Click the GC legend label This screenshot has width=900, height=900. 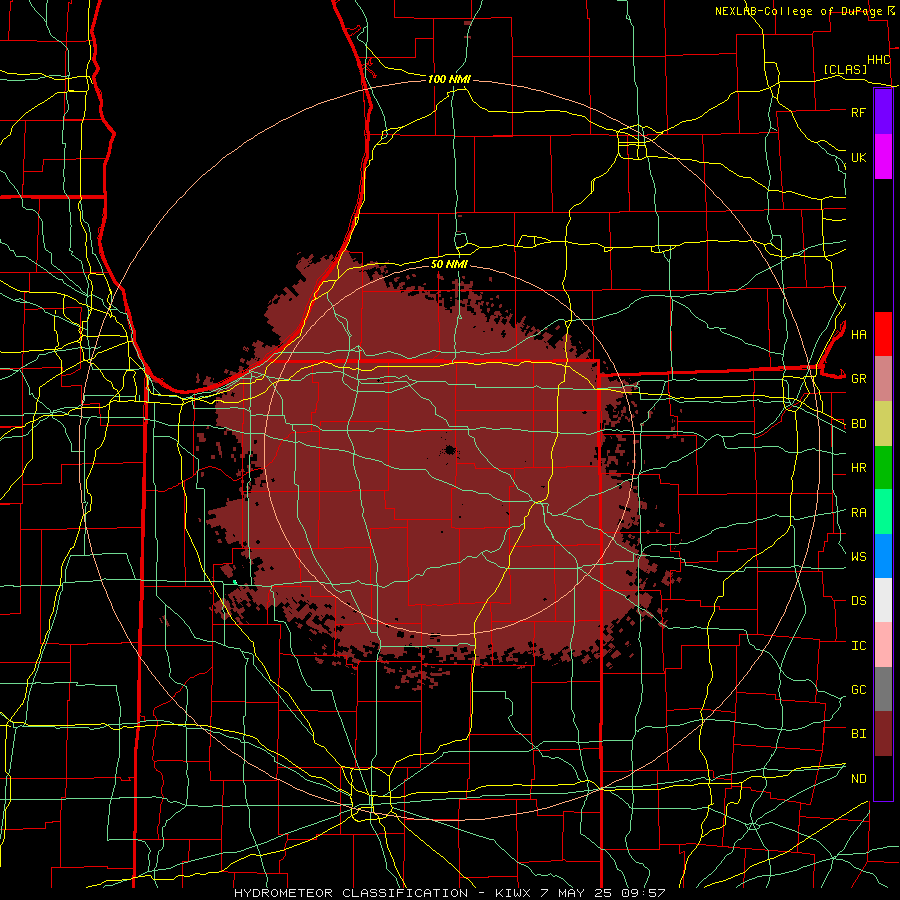click(858, 690)
